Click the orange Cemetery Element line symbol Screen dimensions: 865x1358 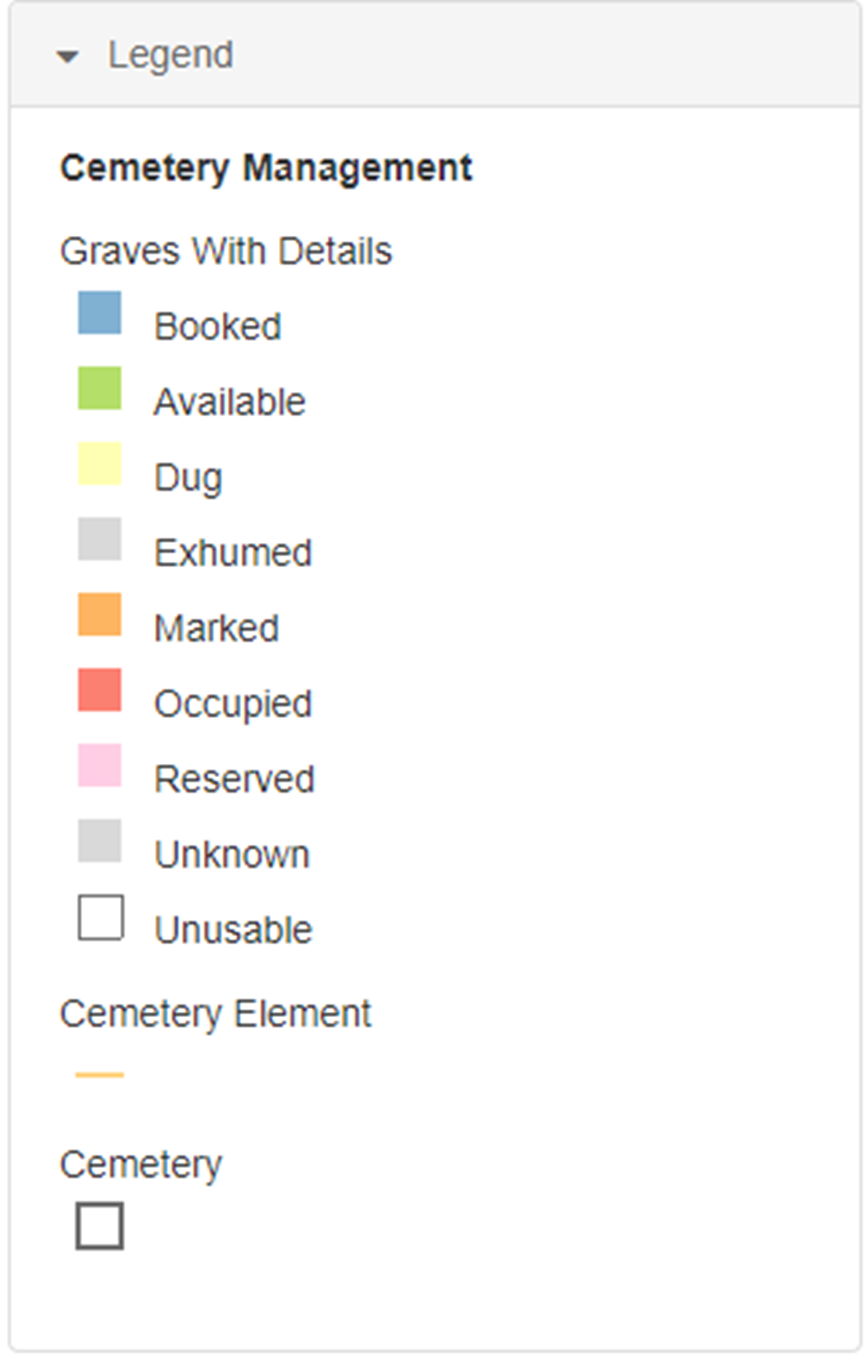[x=100, y=1075]
